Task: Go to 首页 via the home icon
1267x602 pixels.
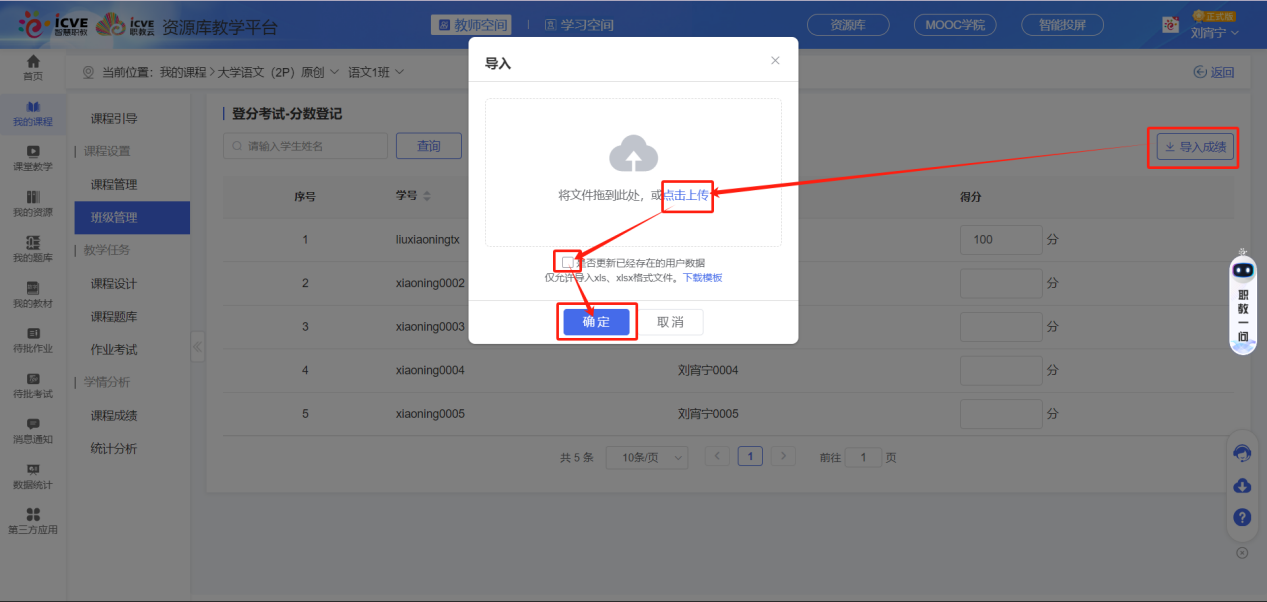Action: 32,68
